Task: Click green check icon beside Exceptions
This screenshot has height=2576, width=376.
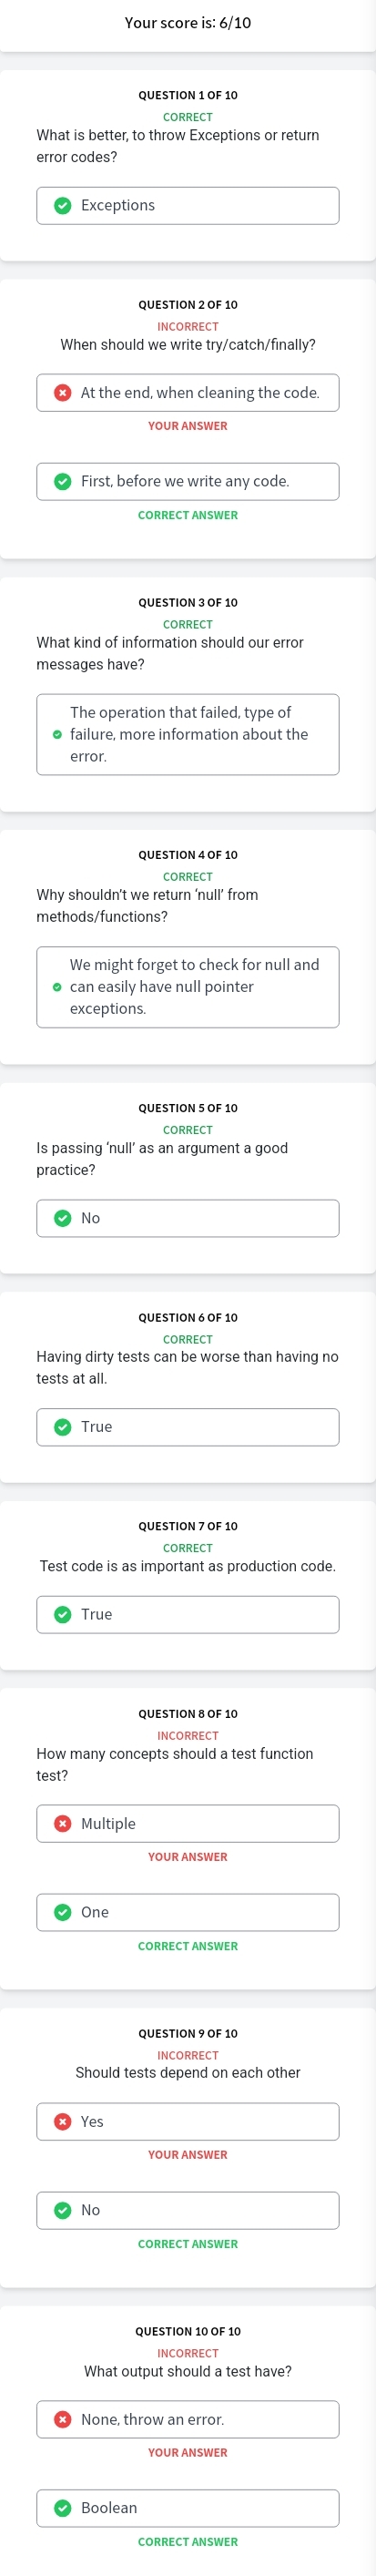Action: (x=62, y=205)
